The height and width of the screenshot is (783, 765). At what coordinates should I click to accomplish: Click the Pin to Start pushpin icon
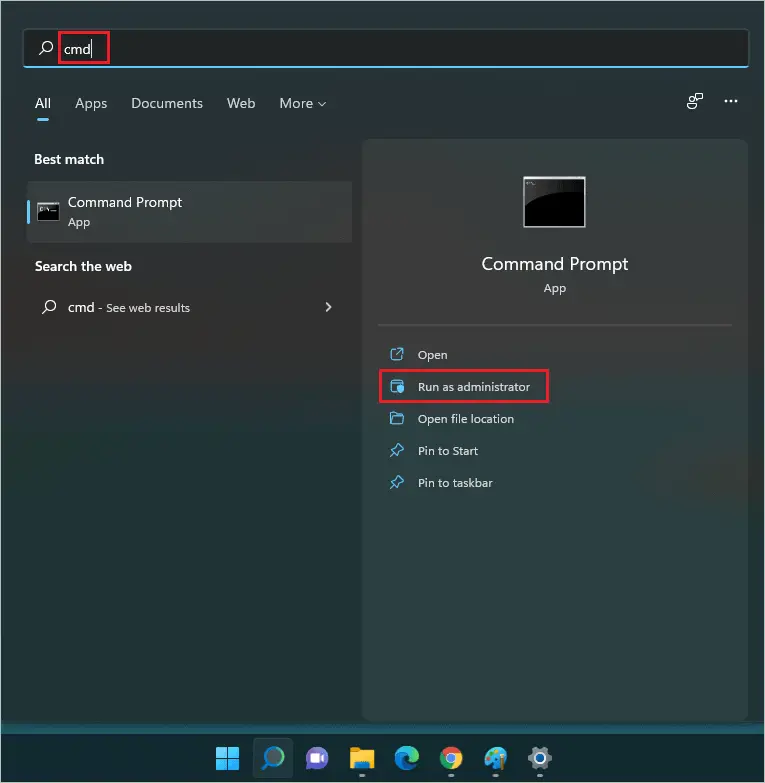(397, 450)
